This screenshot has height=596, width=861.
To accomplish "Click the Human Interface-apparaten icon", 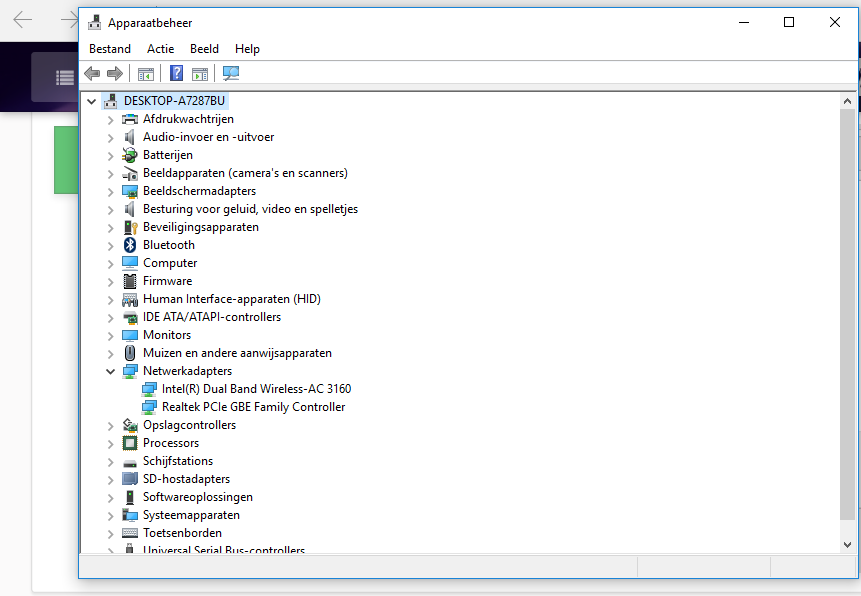I will coord(130,299).
